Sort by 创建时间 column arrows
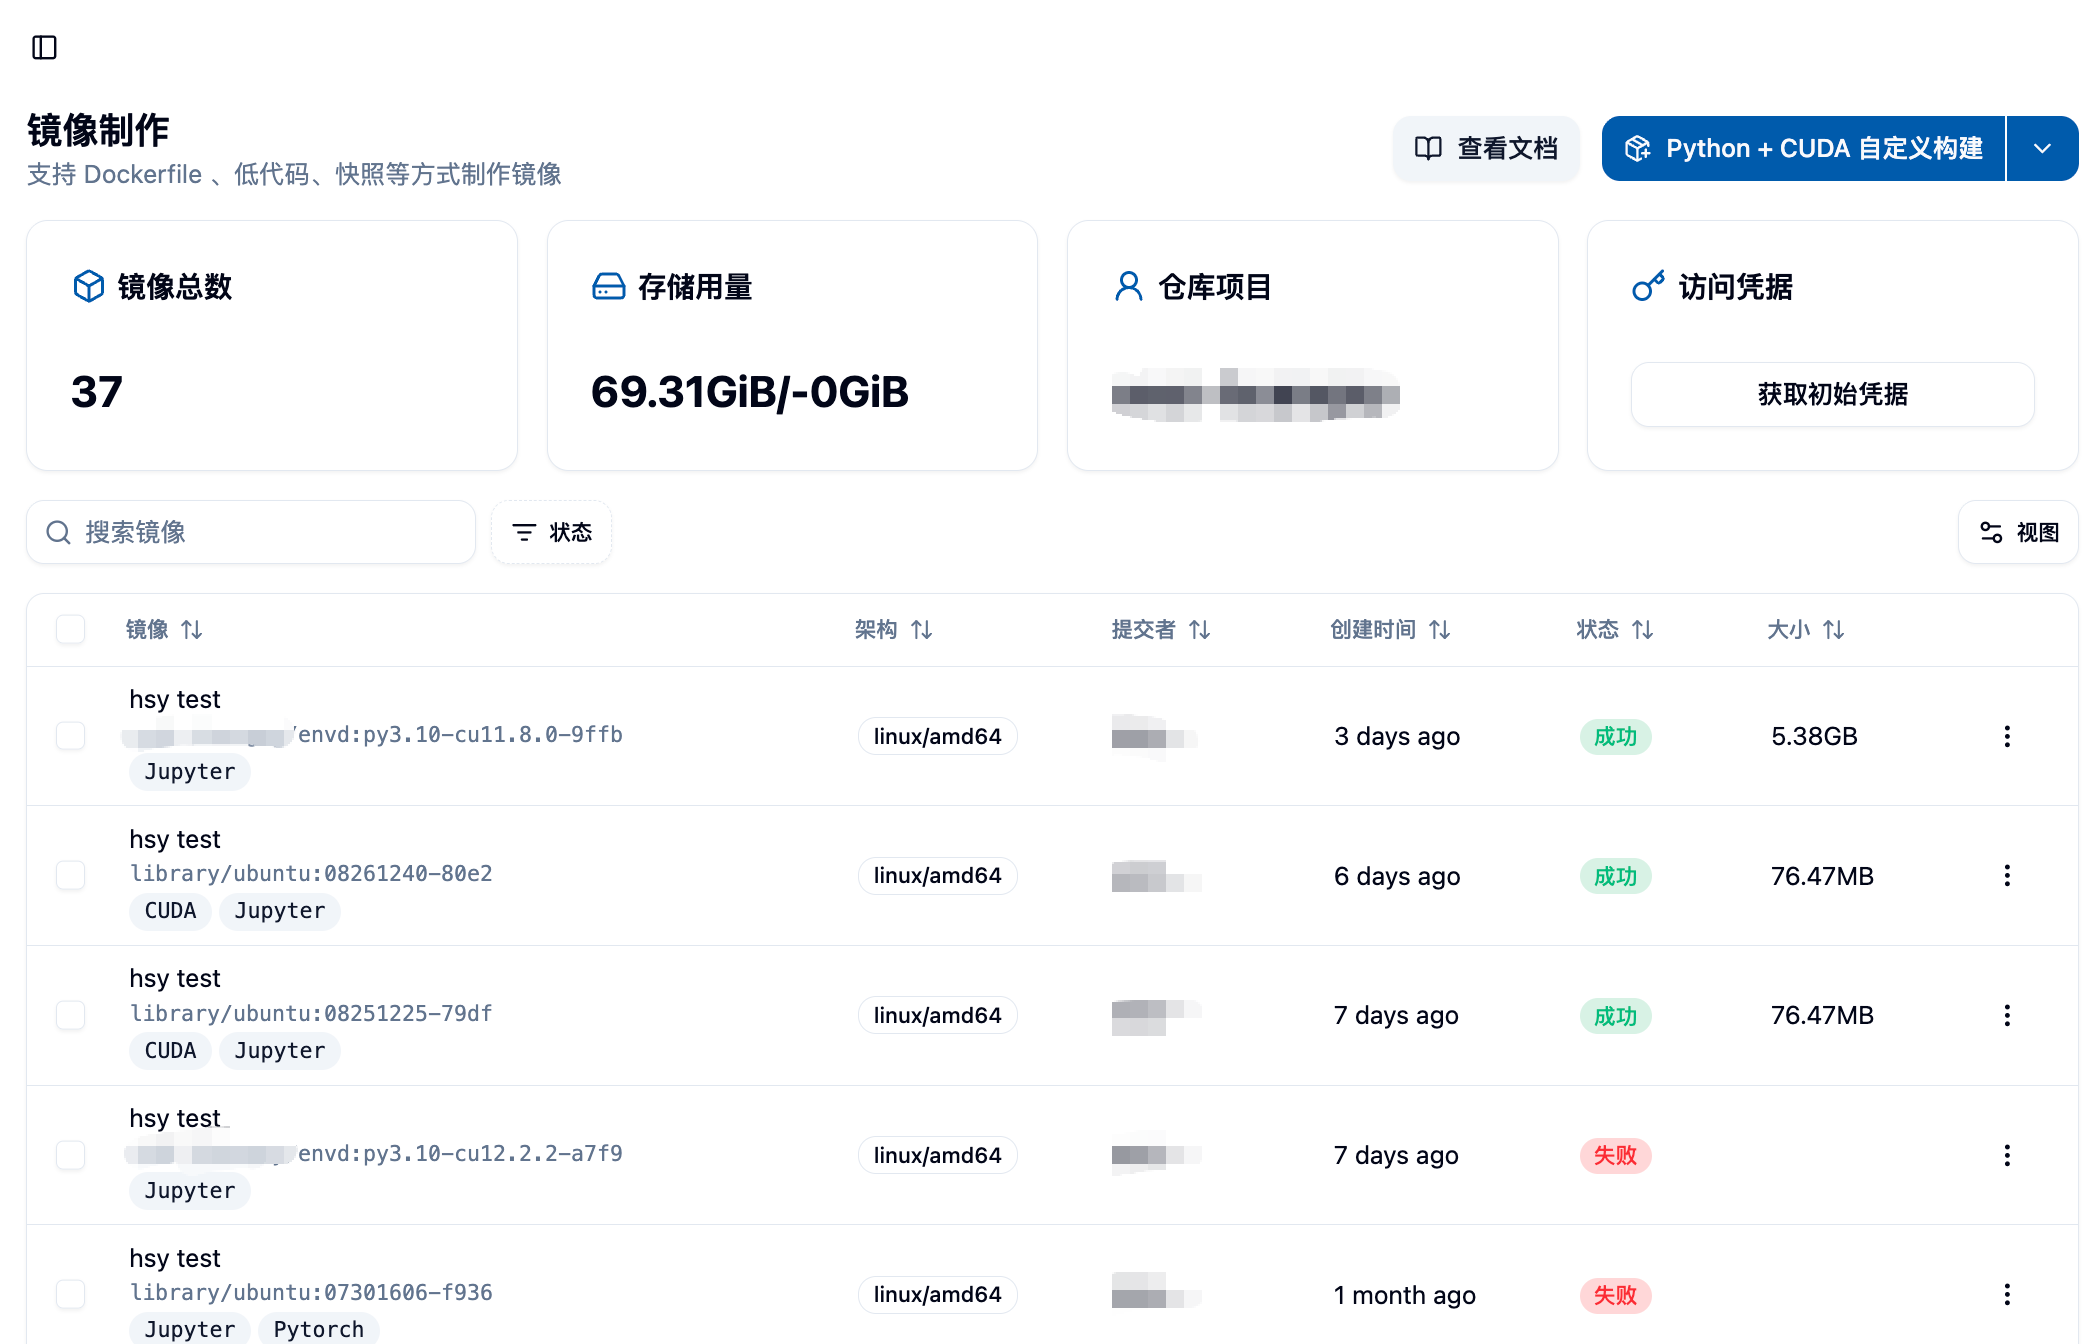 pyautogui.click(x=1439, y=630)
